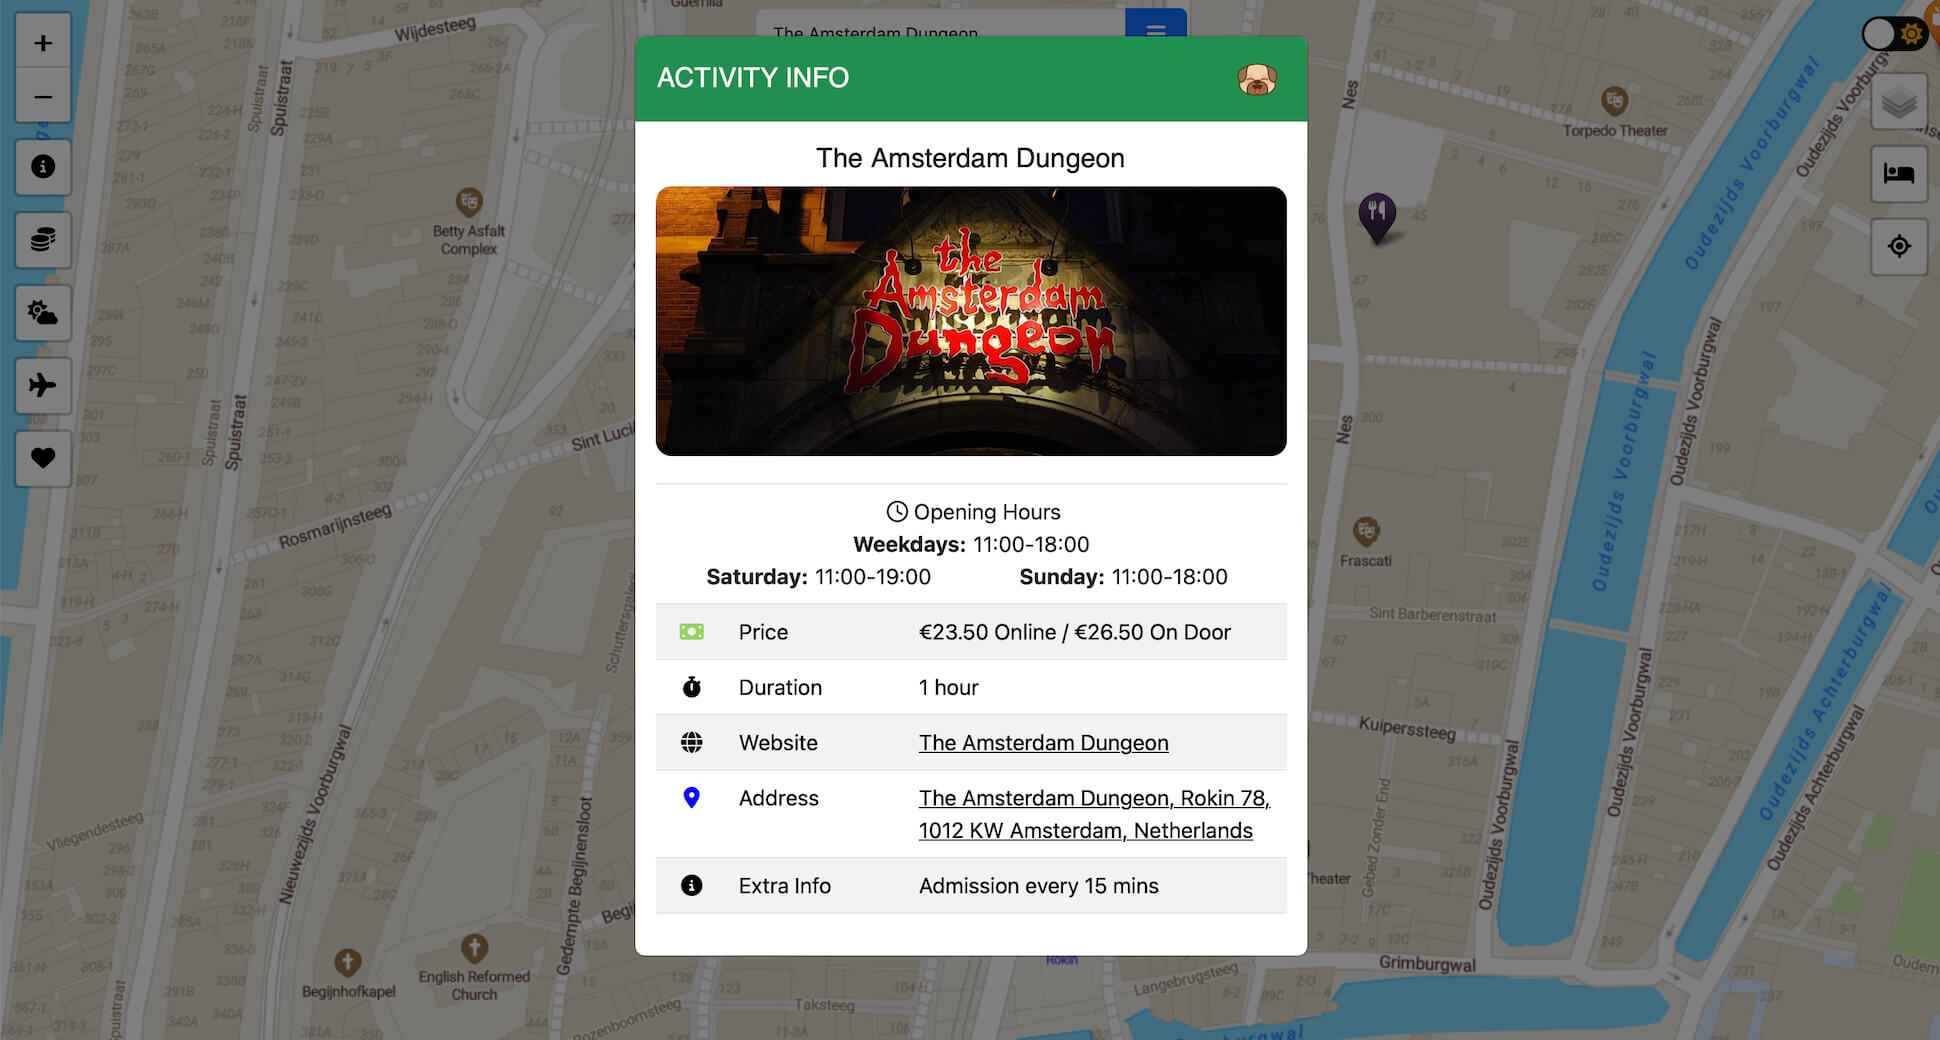Screen dimensions: 1940x1040
Task: Open favorites heart button
Action: [x=43, y=458]
